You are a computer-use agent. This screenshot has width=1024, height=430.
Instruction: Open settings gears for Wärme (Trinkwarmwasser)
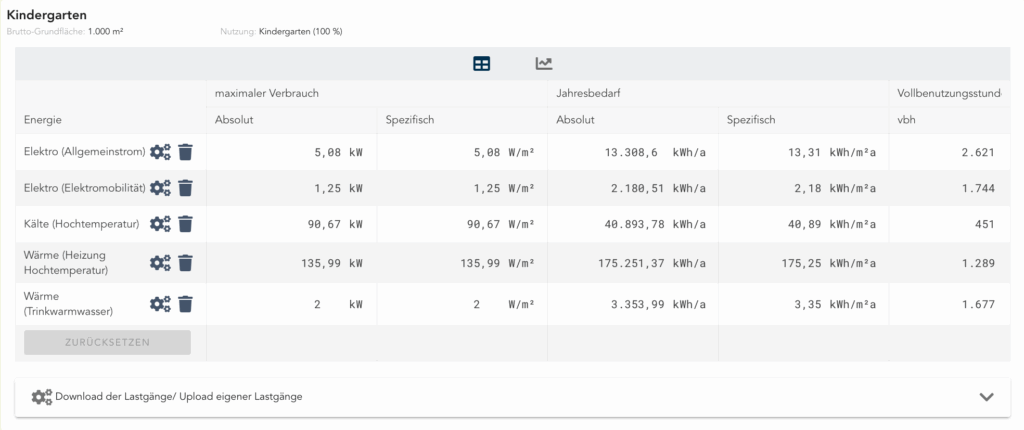coord(160,304)
